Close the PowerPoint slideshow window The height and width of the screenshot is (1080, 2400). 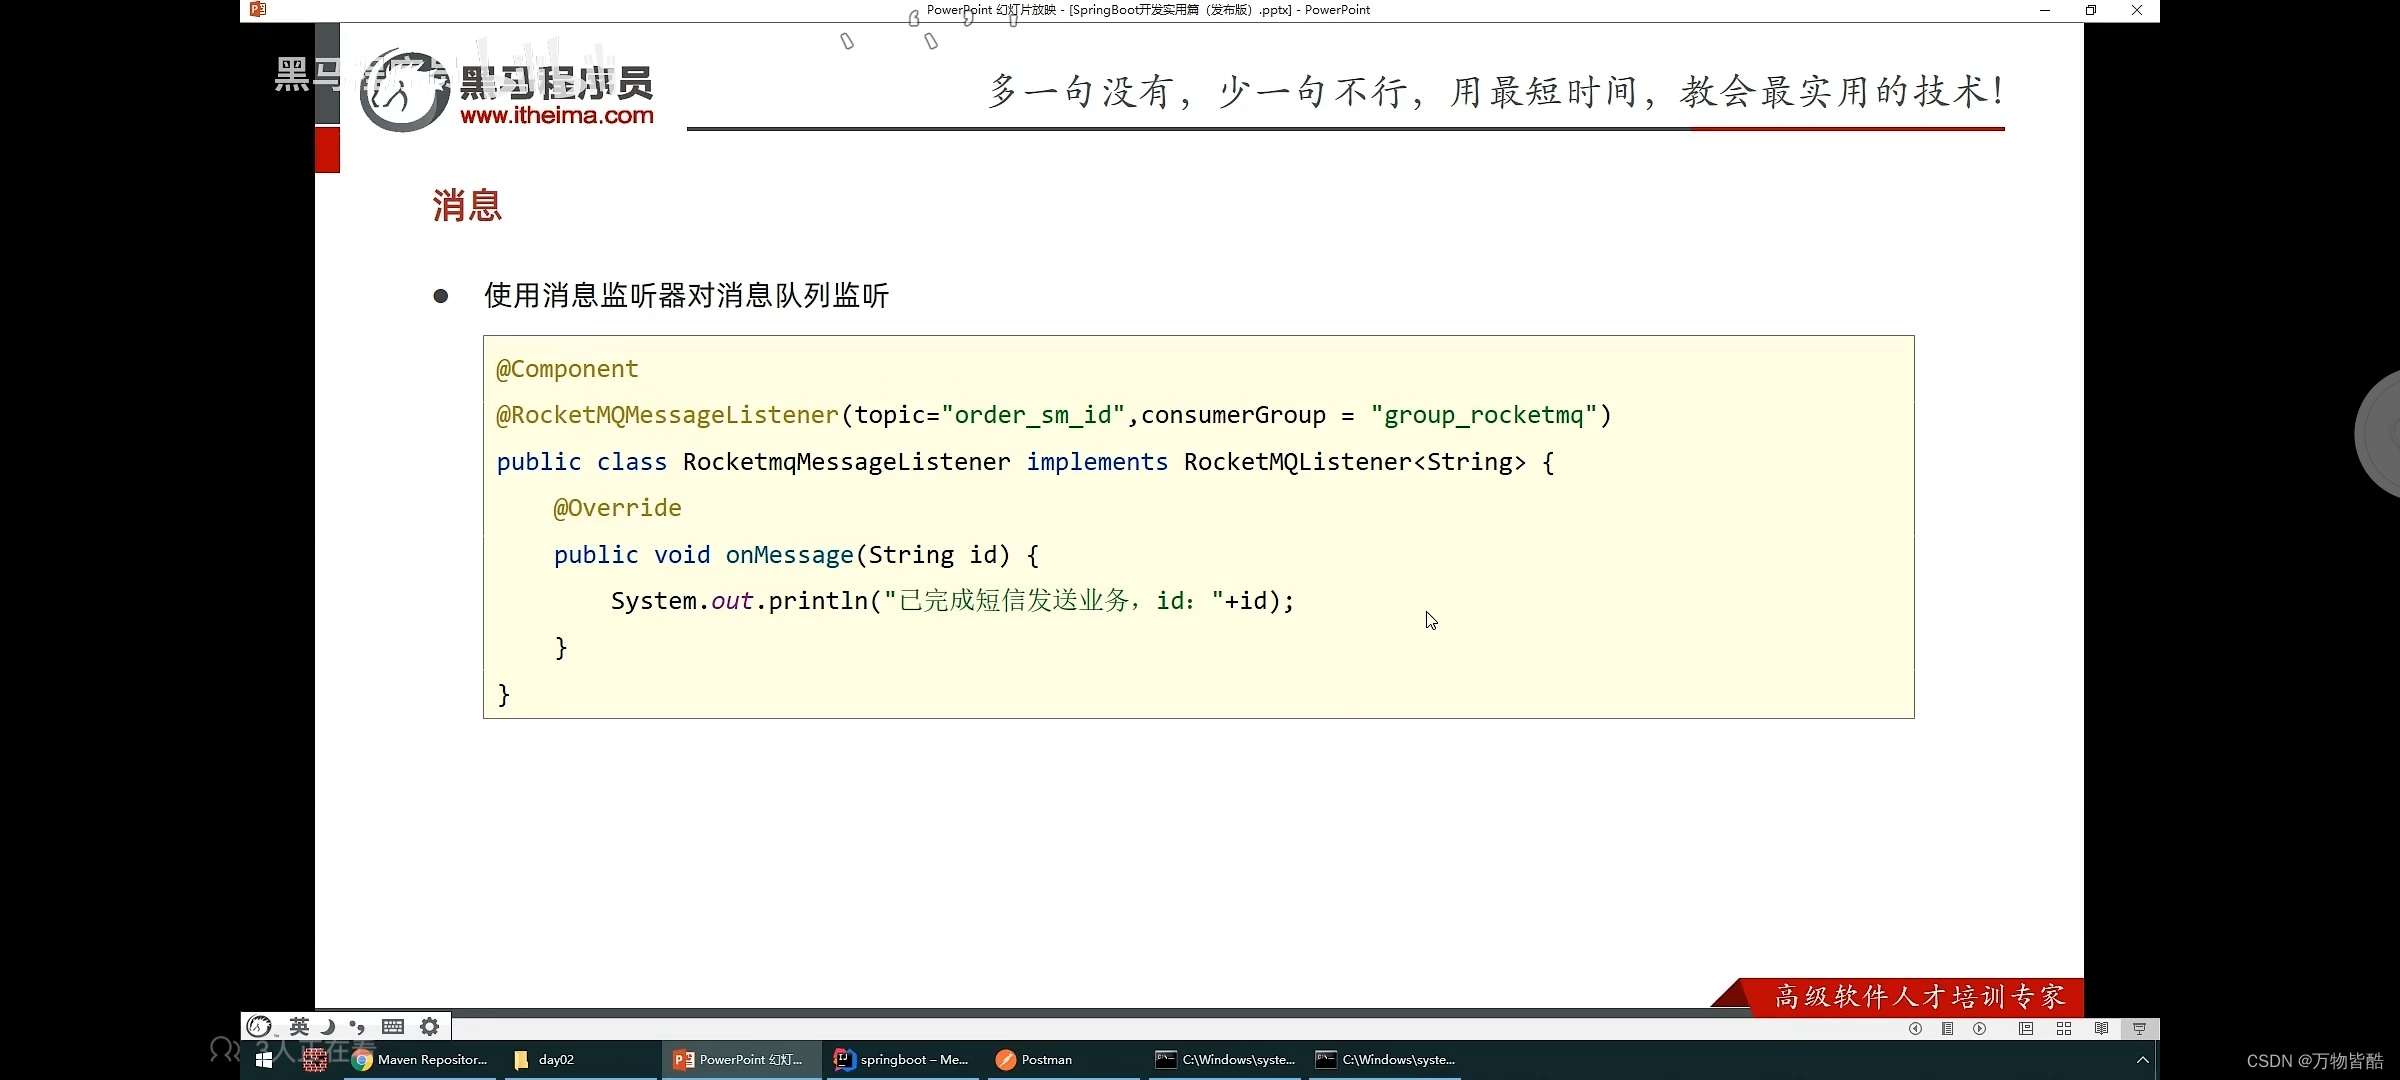pyautogui.click(x=2137, y=10)
